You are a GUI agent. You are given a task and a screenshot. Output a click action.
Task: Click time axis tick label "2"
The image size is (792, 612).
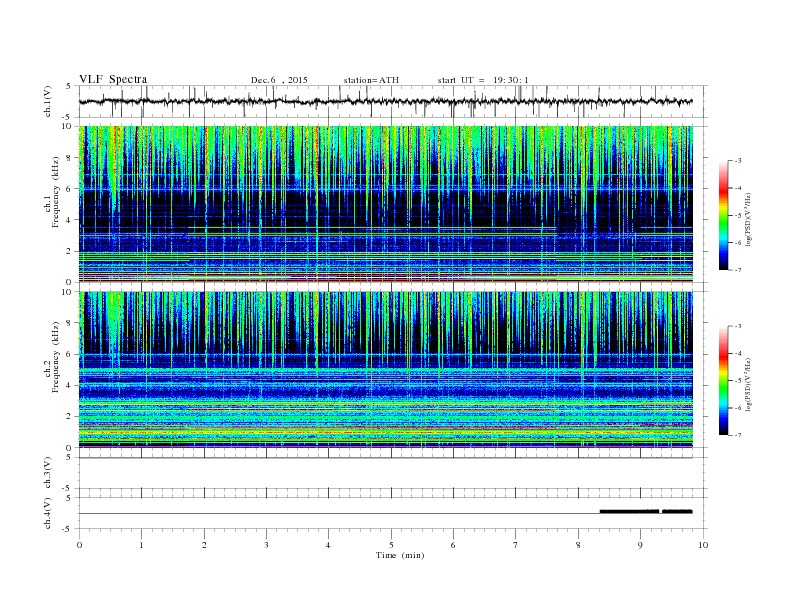(x=204, y=545)
